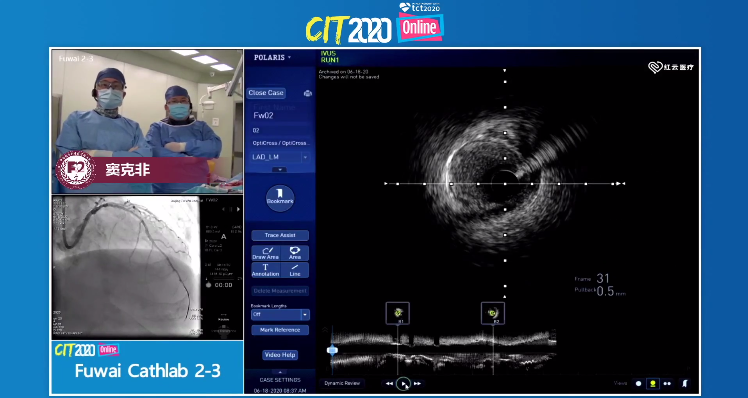Select the Area measurement tool
Screen dimensions: 748x398
click(295, 253)
